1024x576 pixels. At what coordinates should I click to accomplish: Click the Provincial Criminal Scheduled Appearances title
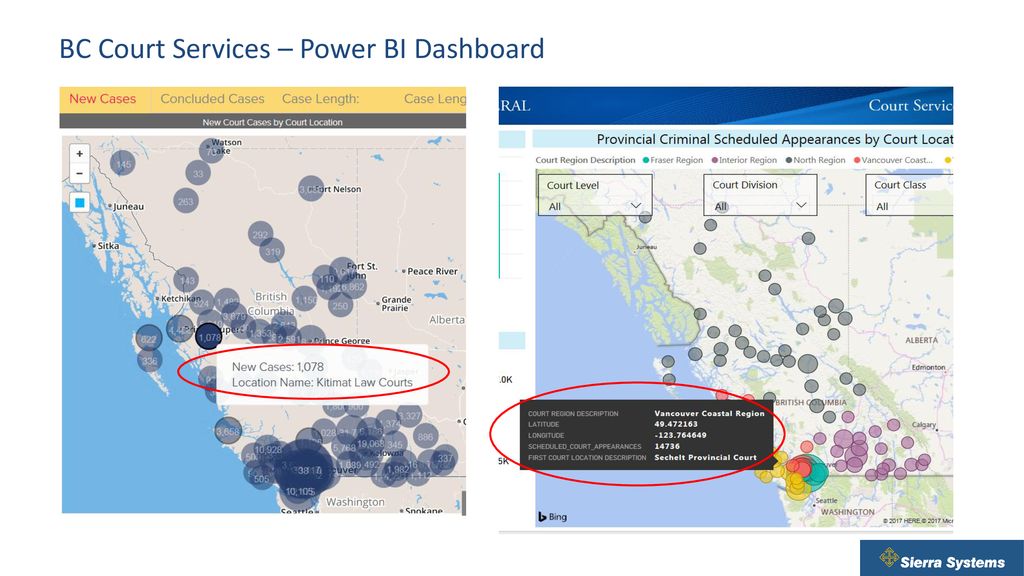click(775, 139)
